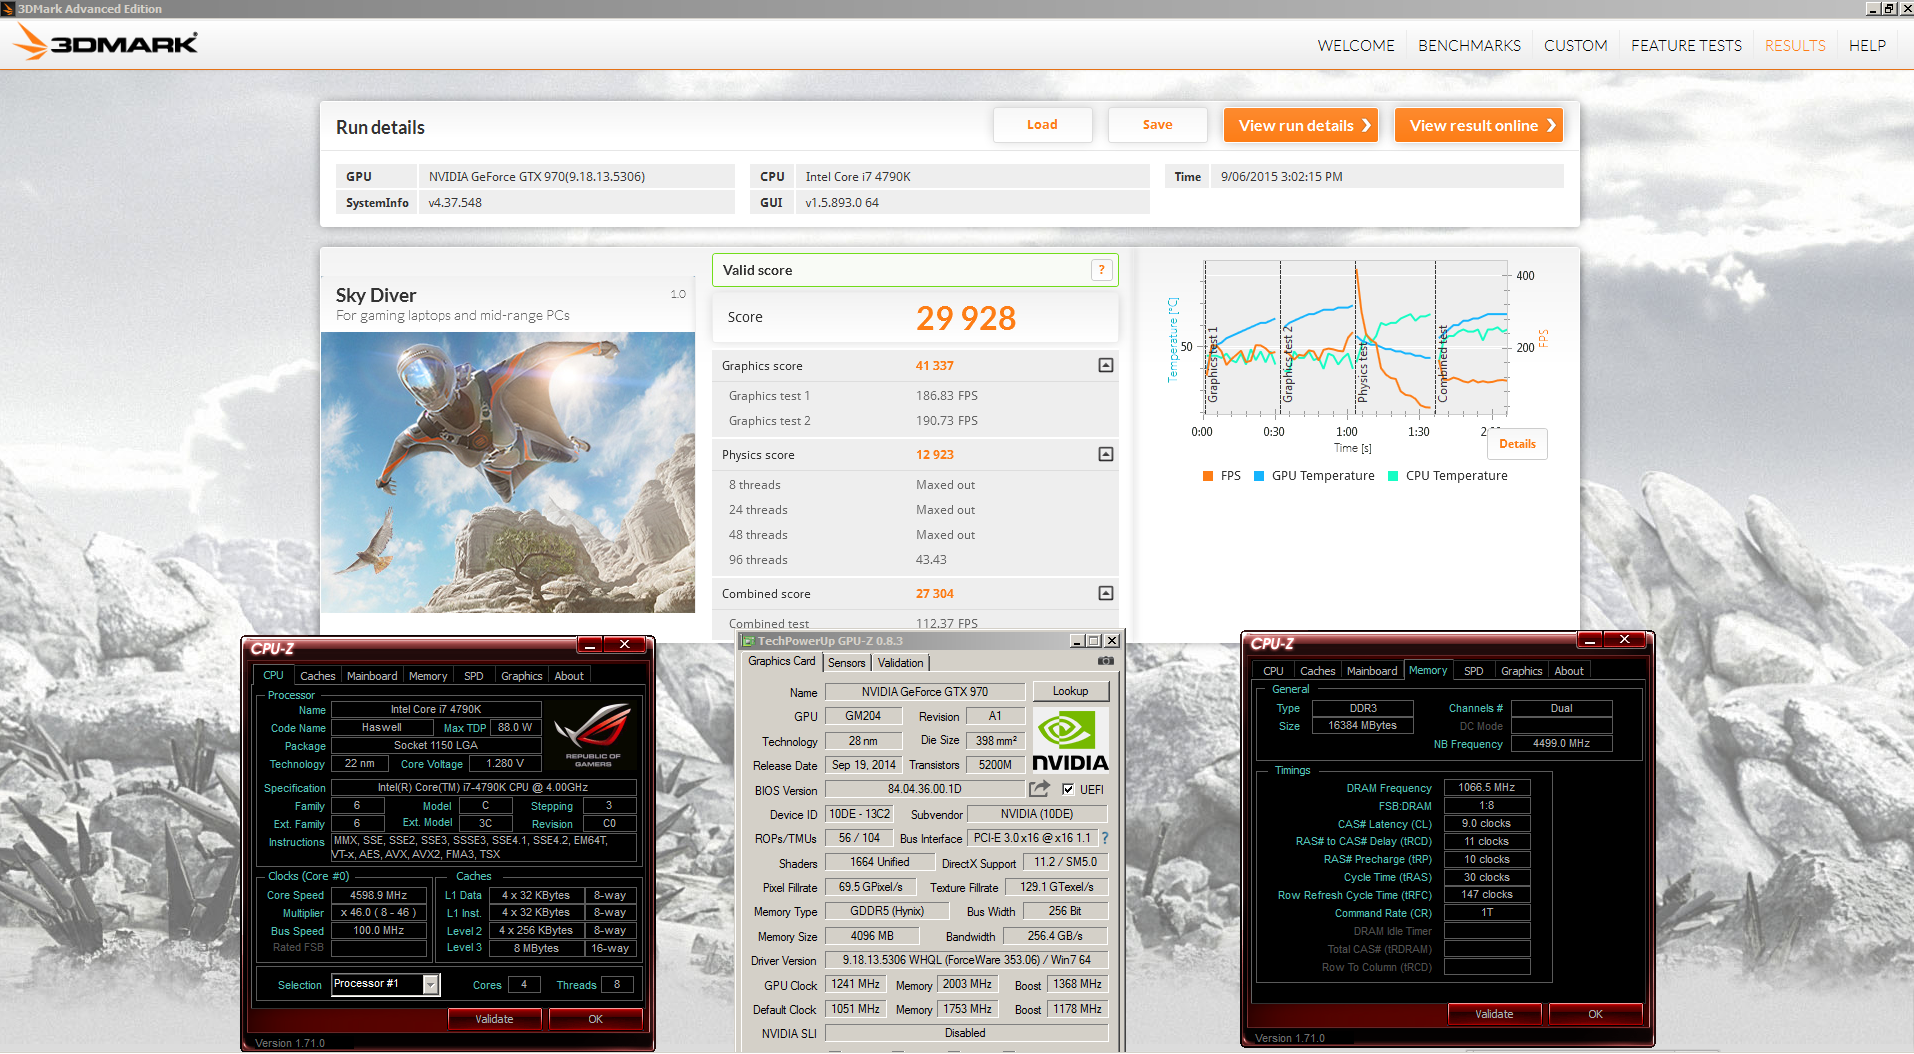Click the Lookup button in GPU-Z
The width and height of the screenshot is (1914, 1054).
tap(1070, 691)
